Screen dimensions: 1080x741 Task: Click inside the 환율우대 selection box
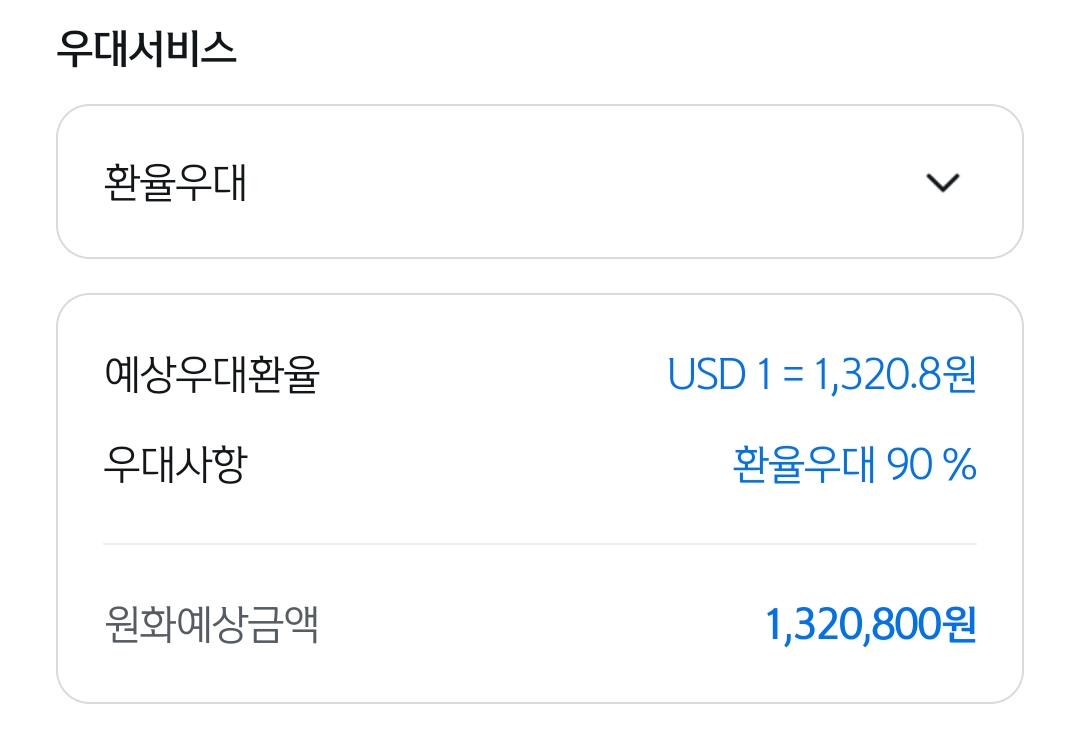(540, 181)
